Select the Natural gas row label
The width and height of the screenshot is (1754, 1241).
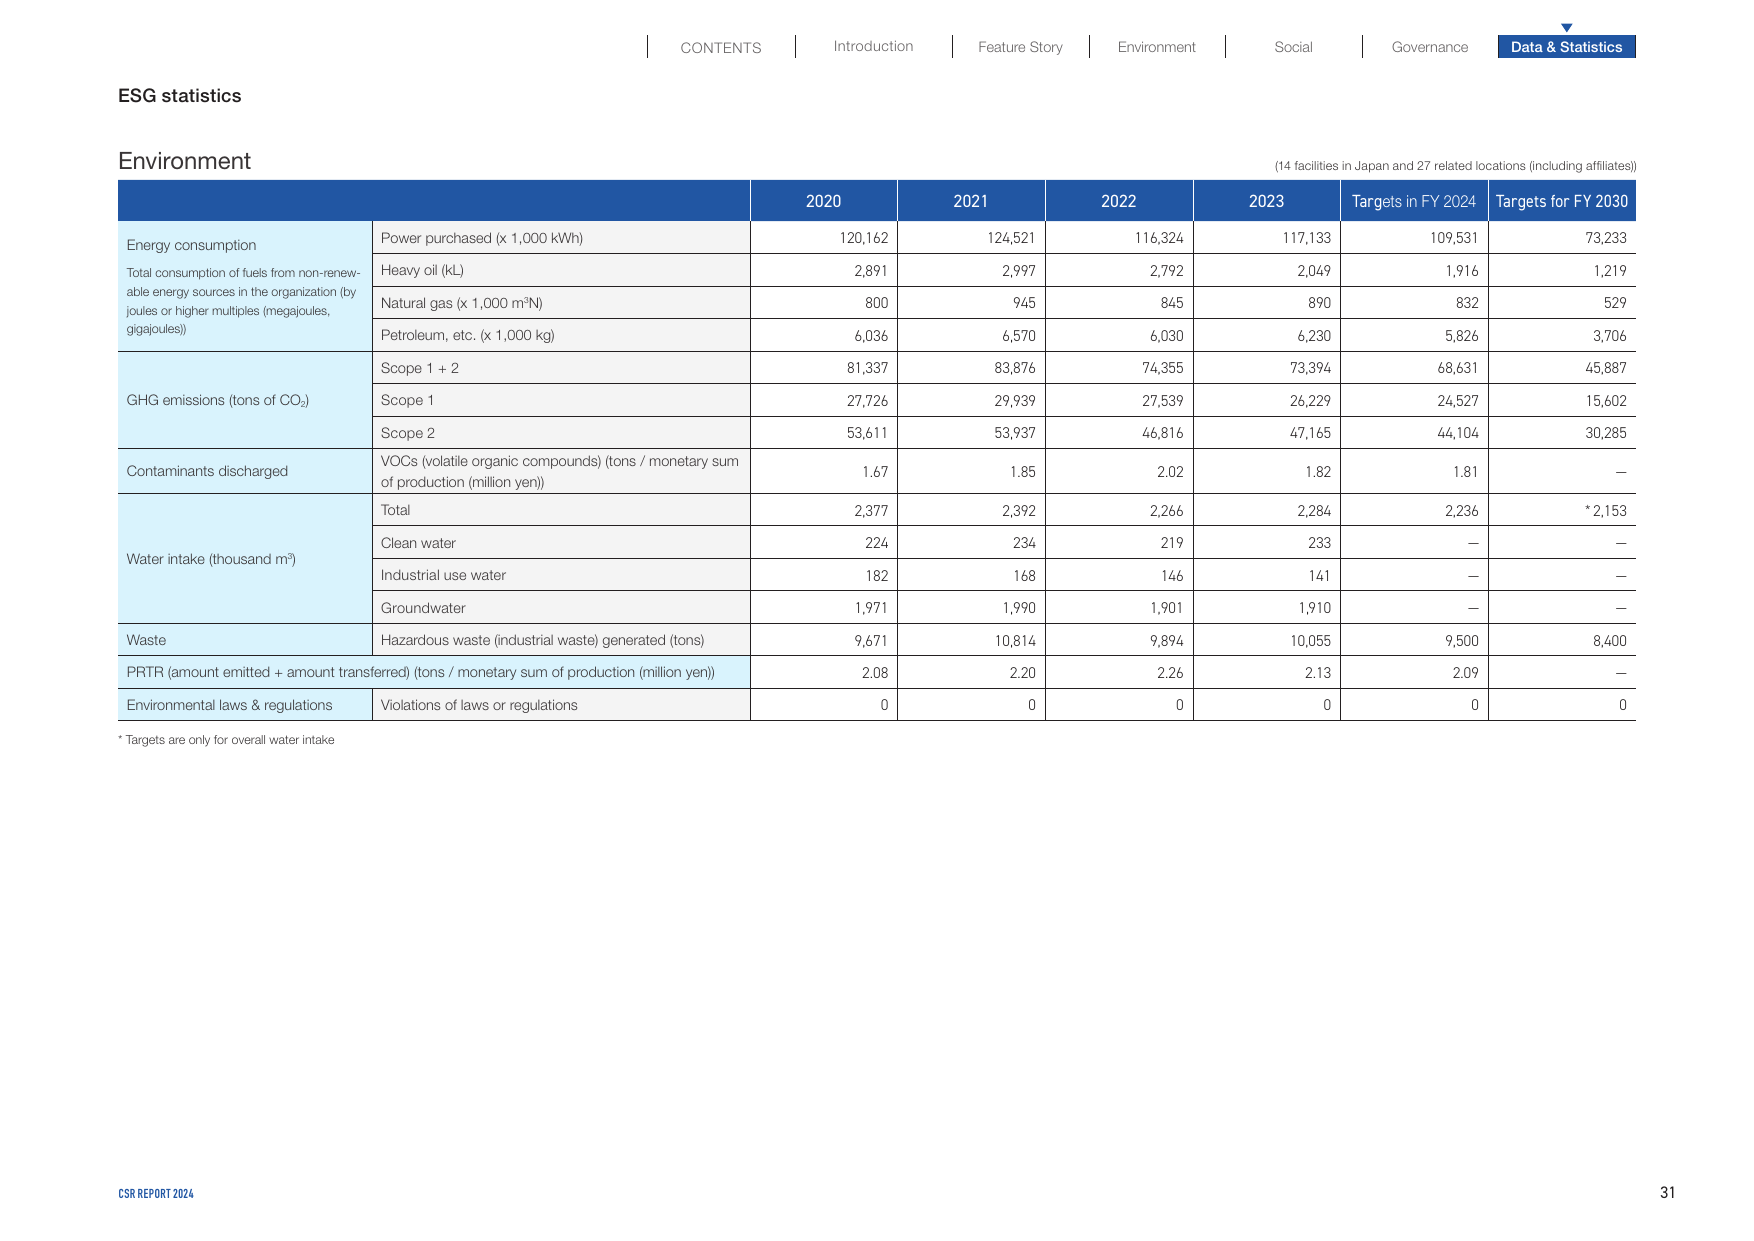coord(461,303)
